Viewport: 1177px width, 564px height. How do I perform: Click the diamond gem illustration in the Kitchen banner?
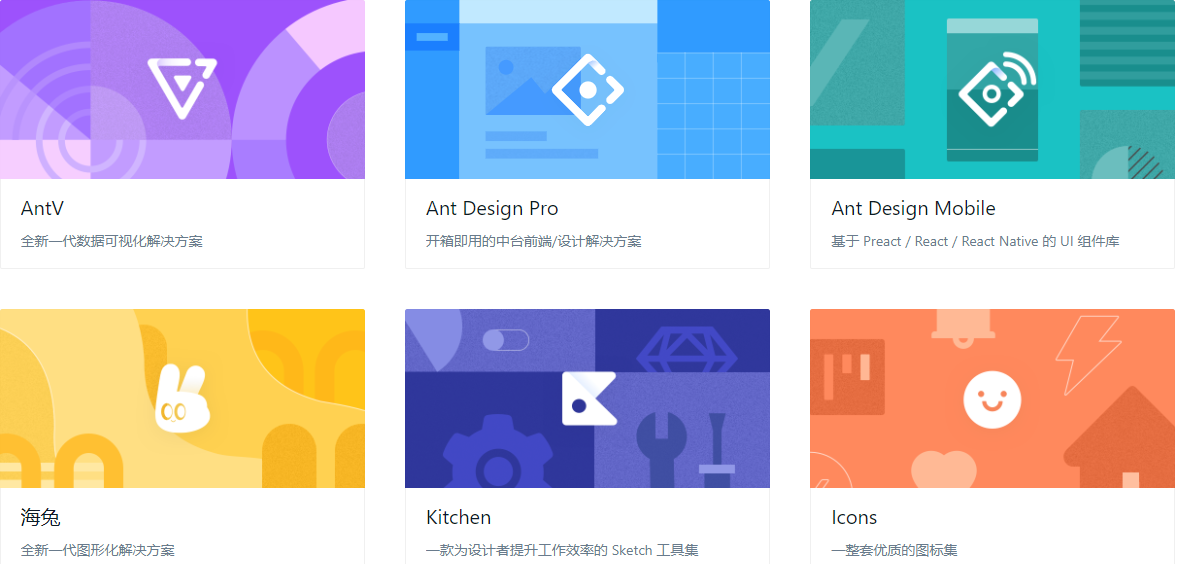[685, 348]
